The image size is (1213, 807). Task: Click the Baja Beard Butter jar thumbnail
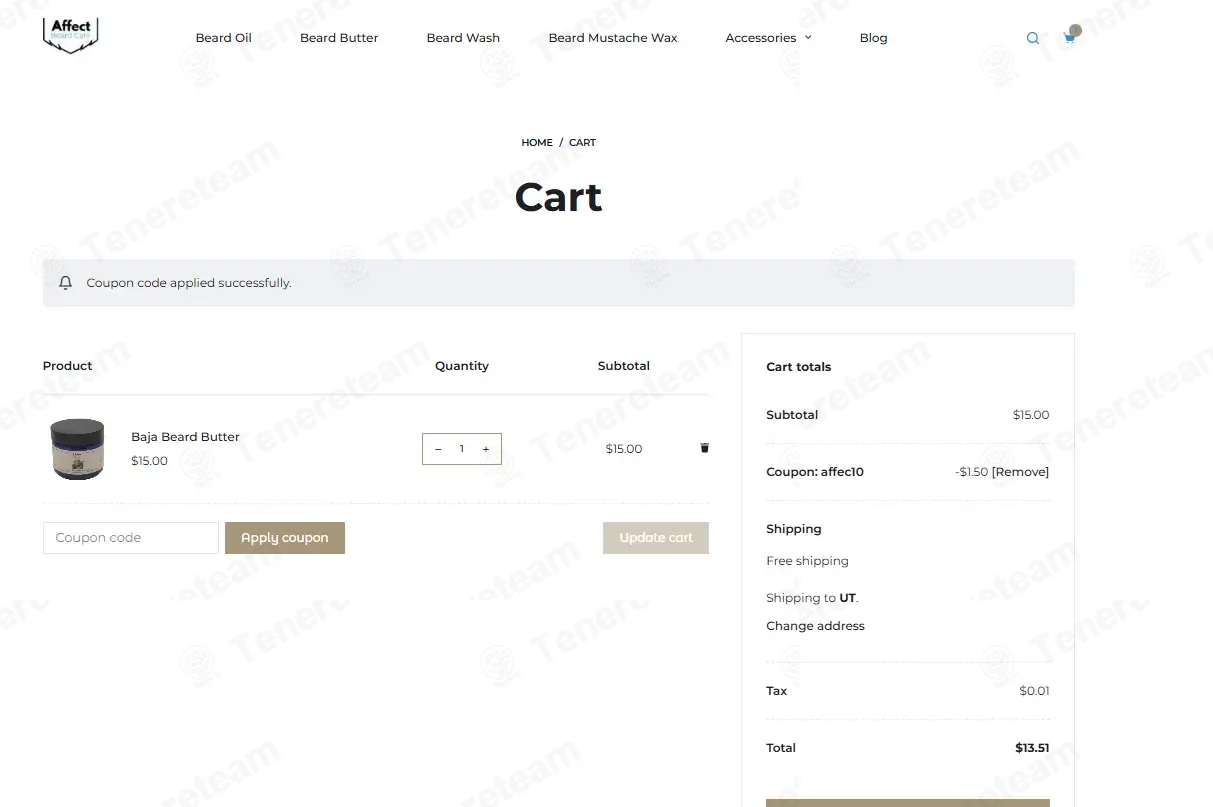(x=77, y=449)
